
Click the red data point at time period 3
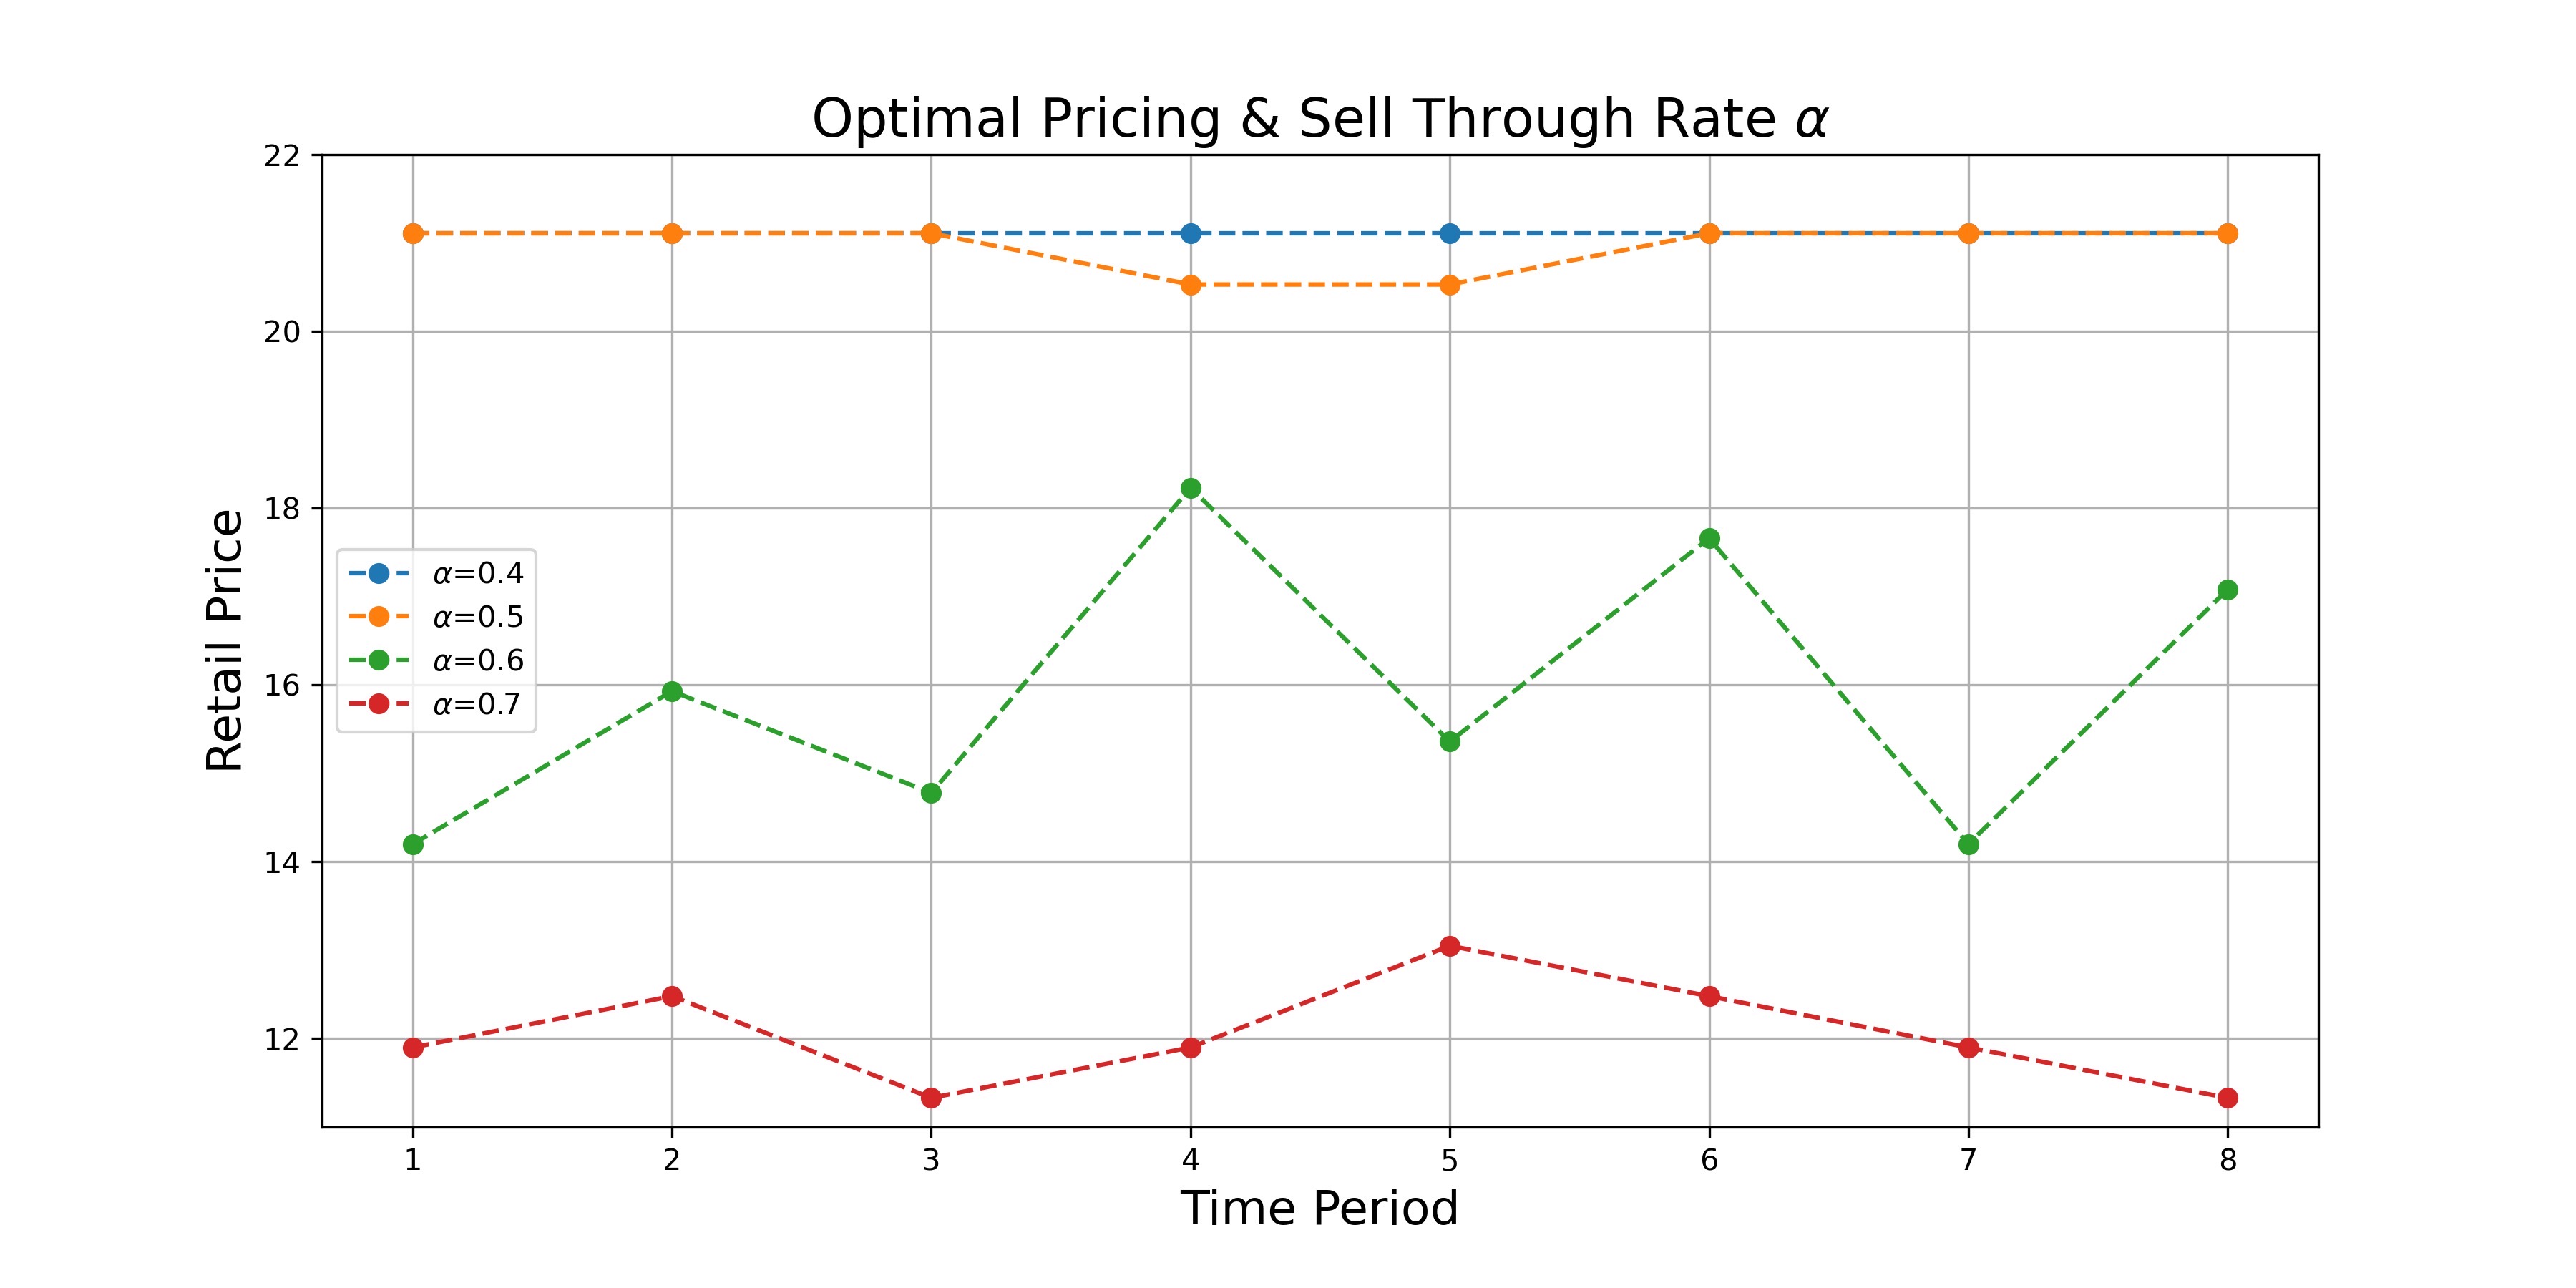(x=931, y=1098)
